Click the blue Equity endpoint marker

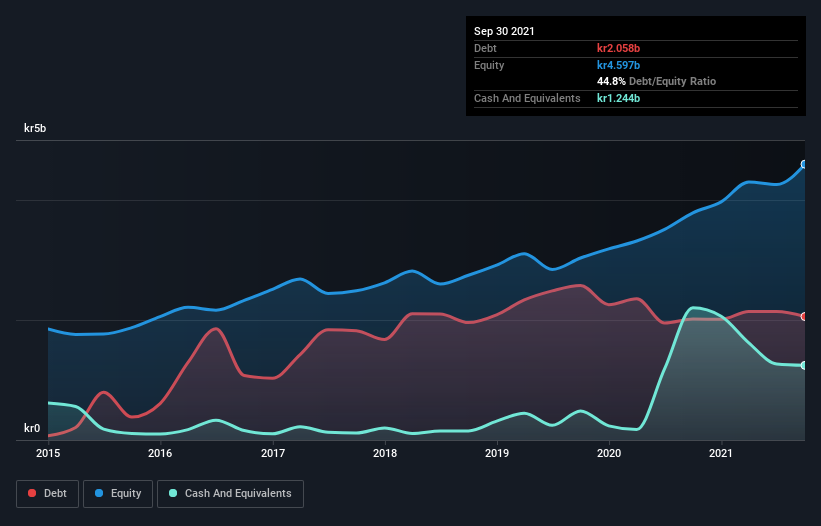click(x=804, y=164)
